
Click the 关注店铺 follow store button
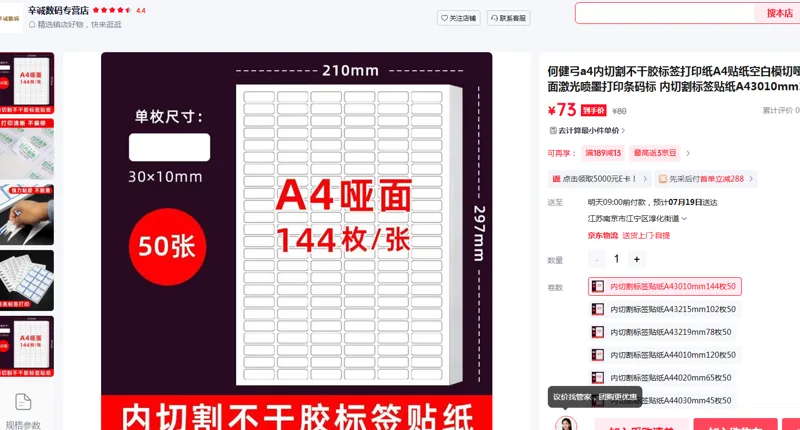[458, 18]
